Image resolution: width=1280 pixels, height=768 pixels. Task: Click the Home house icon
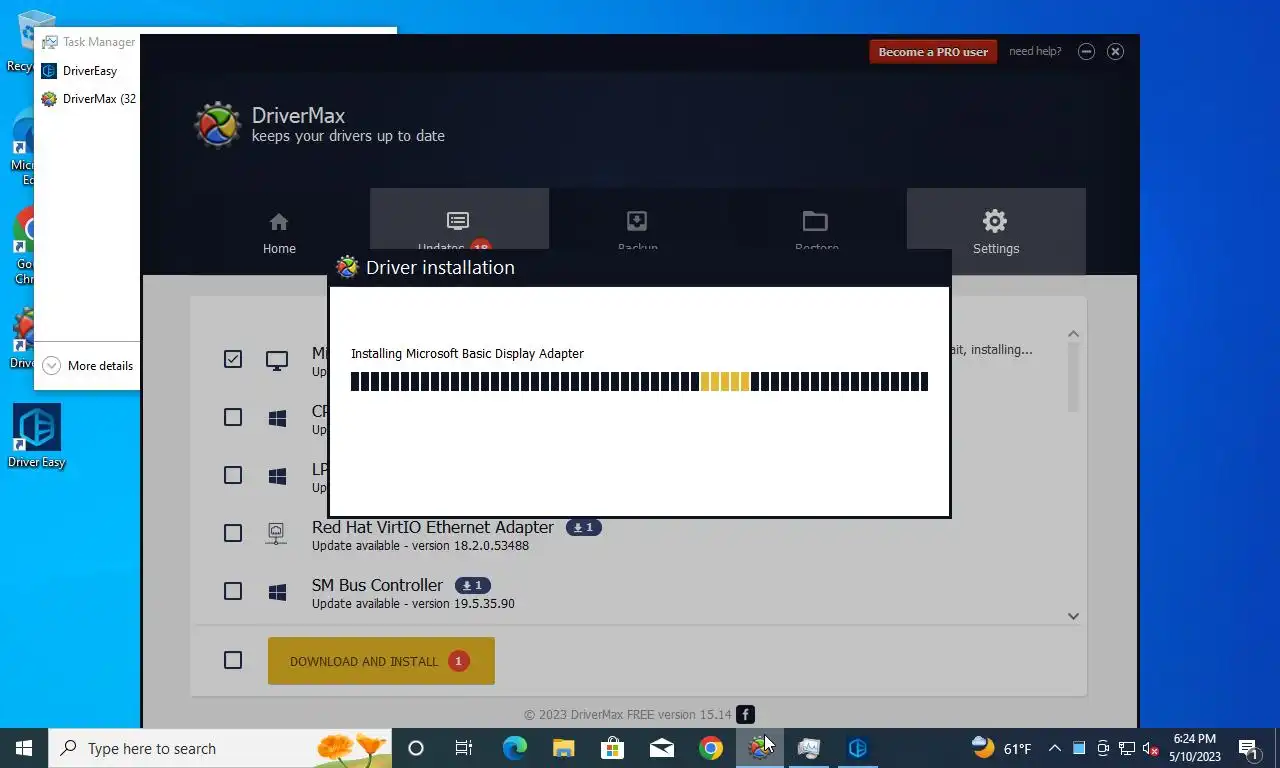[279, 221]
